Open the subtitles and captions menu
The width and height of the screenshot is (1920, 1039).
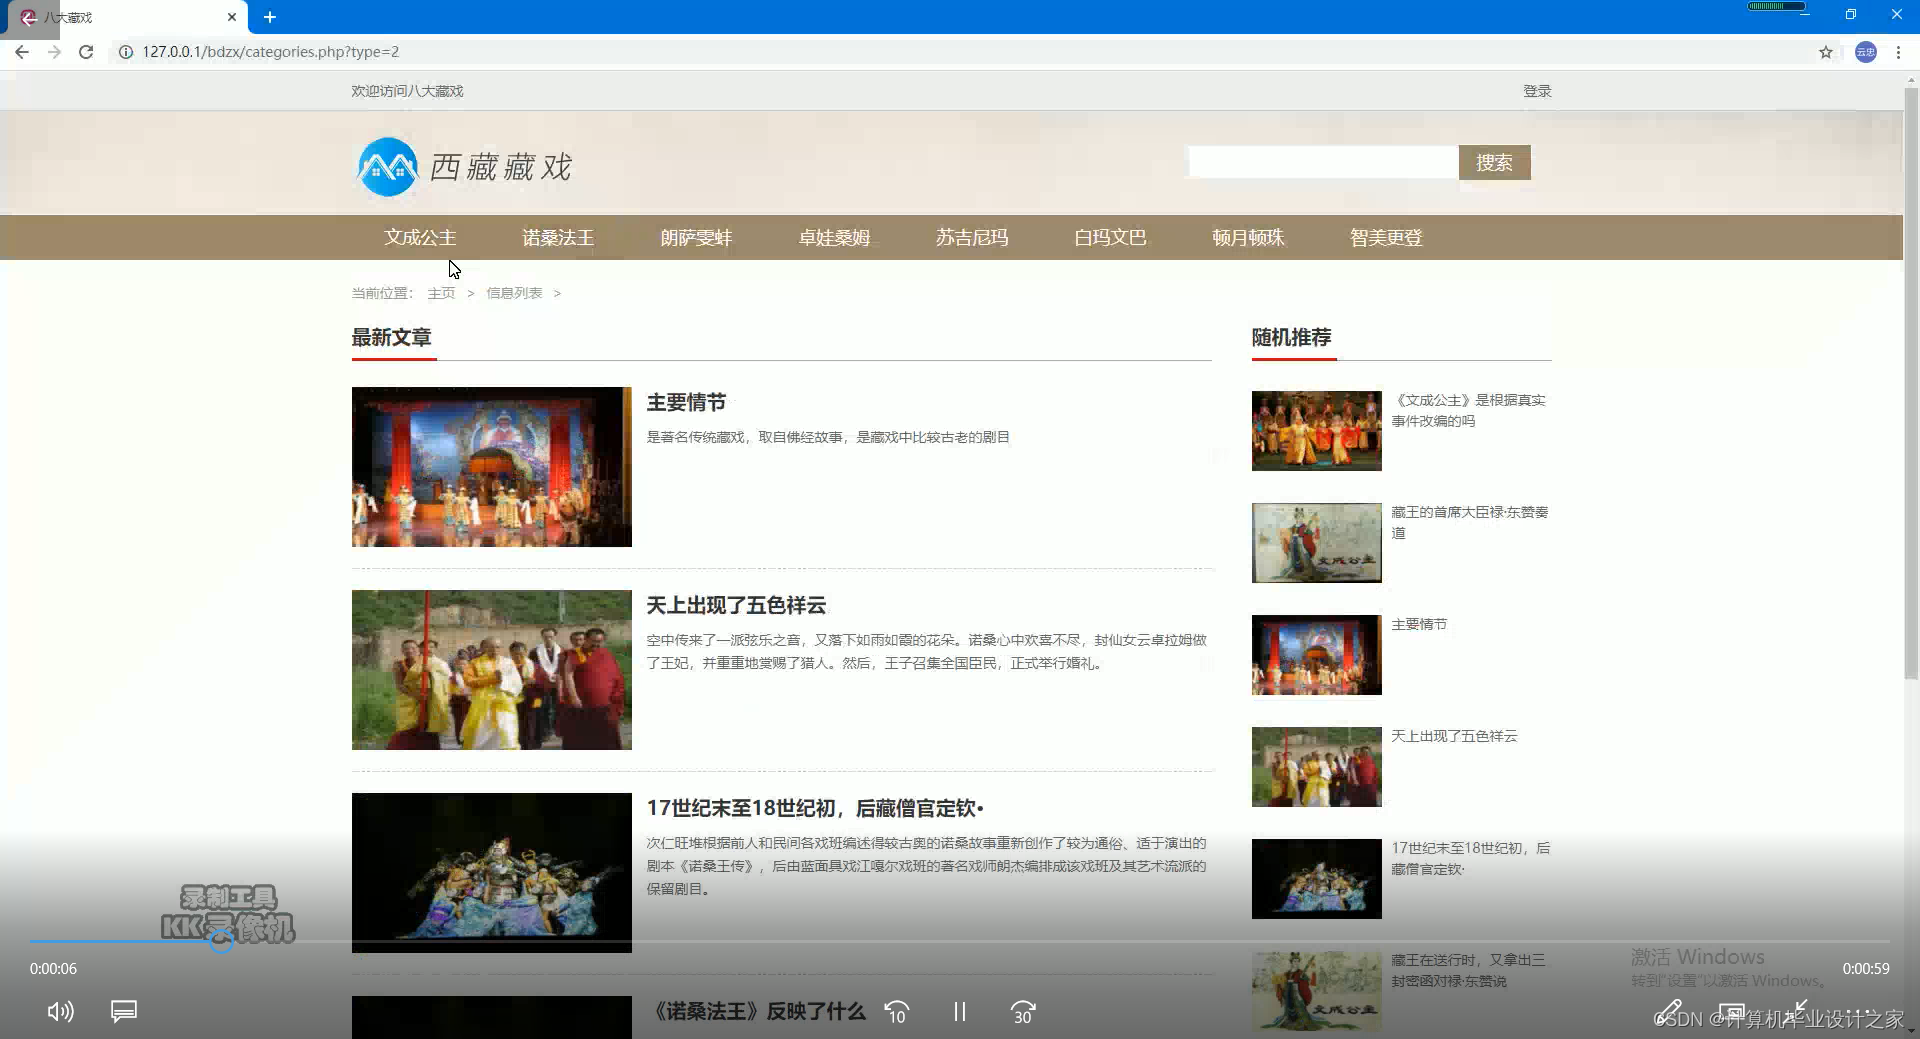(124, 1011)
